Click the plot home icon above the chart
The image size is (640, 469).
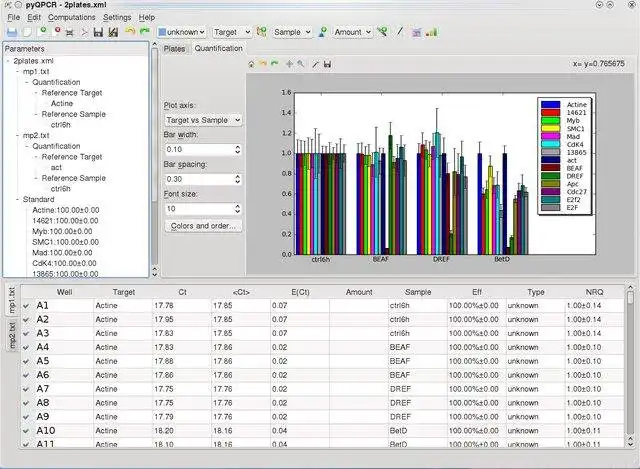(x=253, y=64)
